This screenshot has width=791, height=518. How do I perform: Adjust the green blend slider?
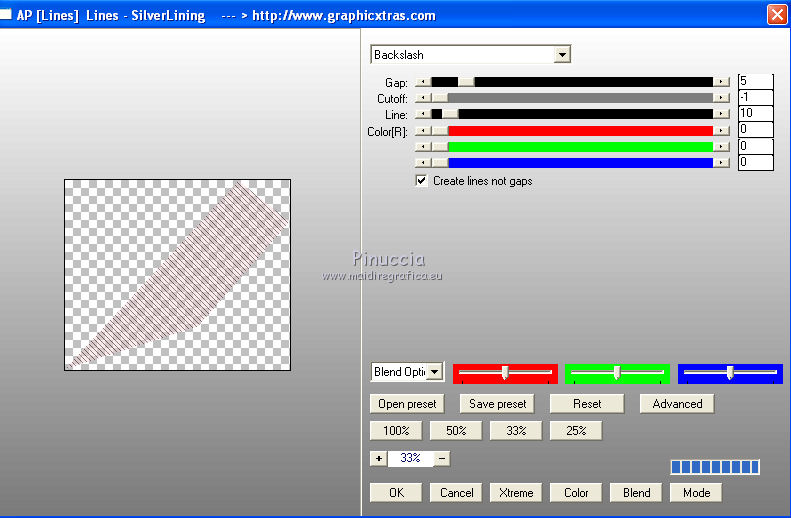[x=617, y=373]
